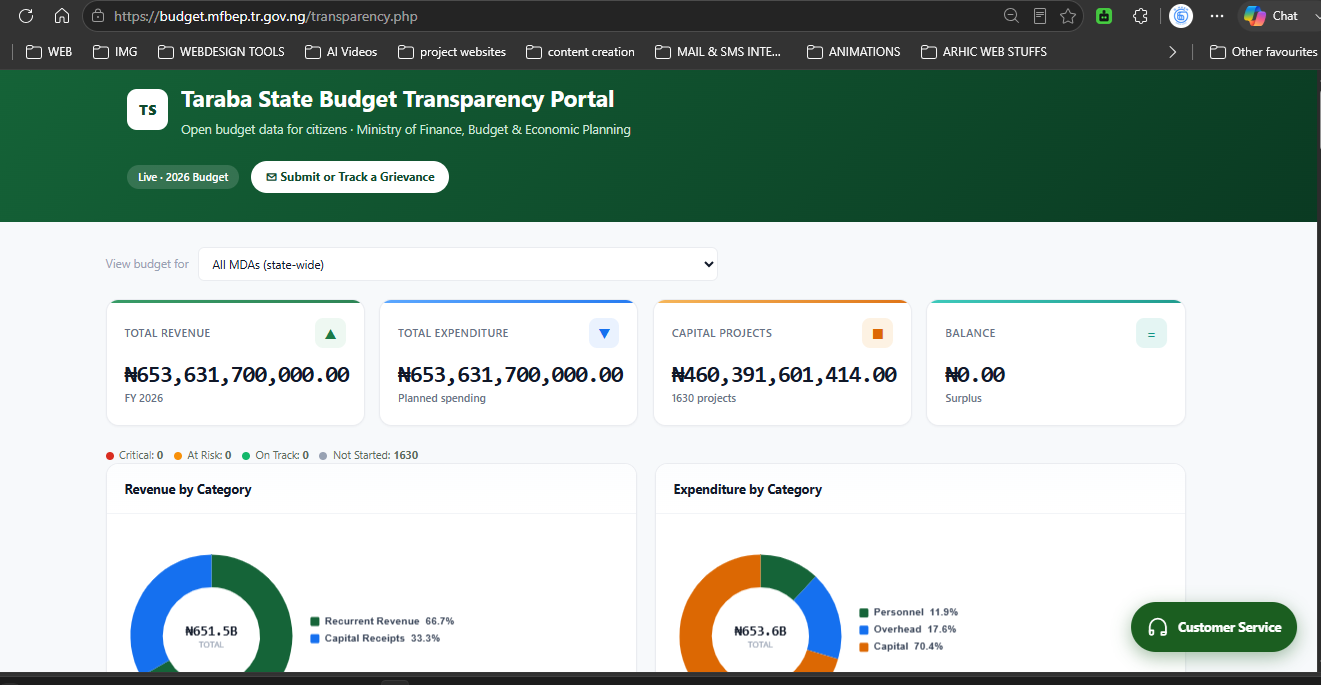The height and width of the screenshot is (685, 1321).
Task: Click Expenditure by Category heading
Action: (748, 489)
